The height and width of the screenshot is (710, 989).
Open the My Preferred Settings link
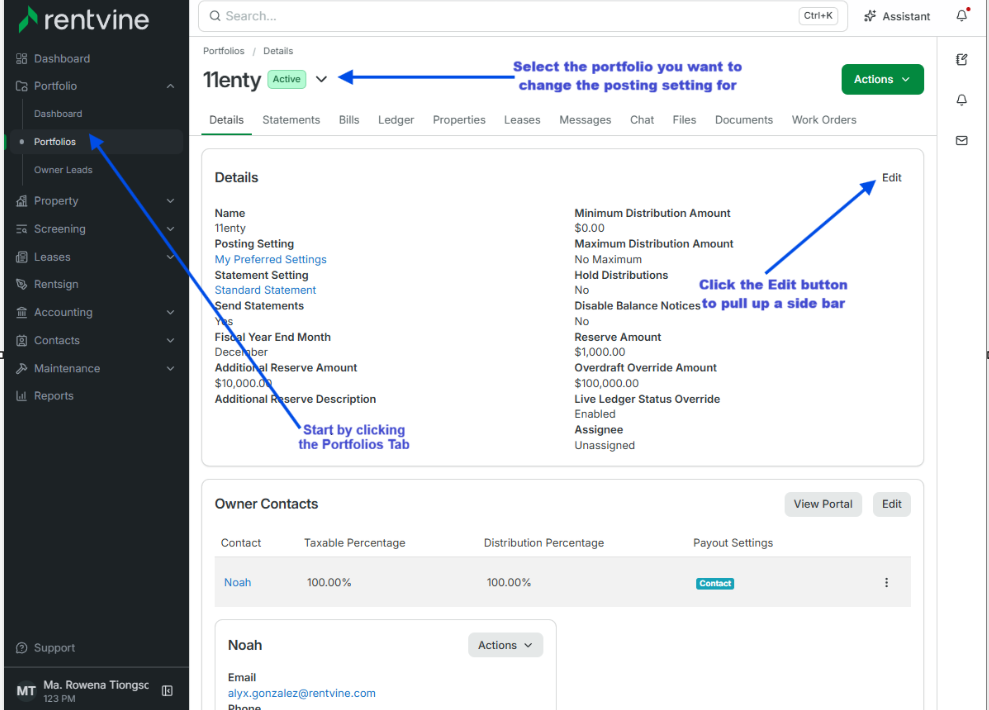tap(271, 259)
